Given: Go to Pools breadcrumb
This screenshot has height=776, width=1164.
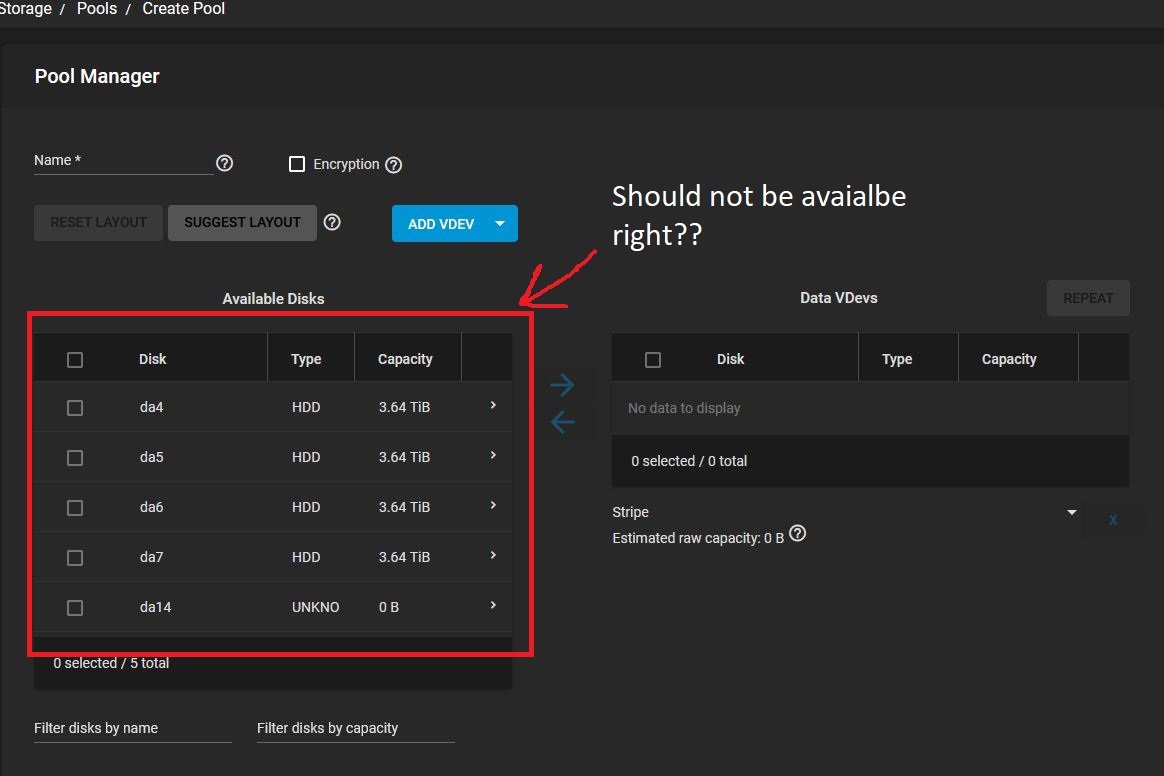Looking at the screenshot, I should point(97,9).
